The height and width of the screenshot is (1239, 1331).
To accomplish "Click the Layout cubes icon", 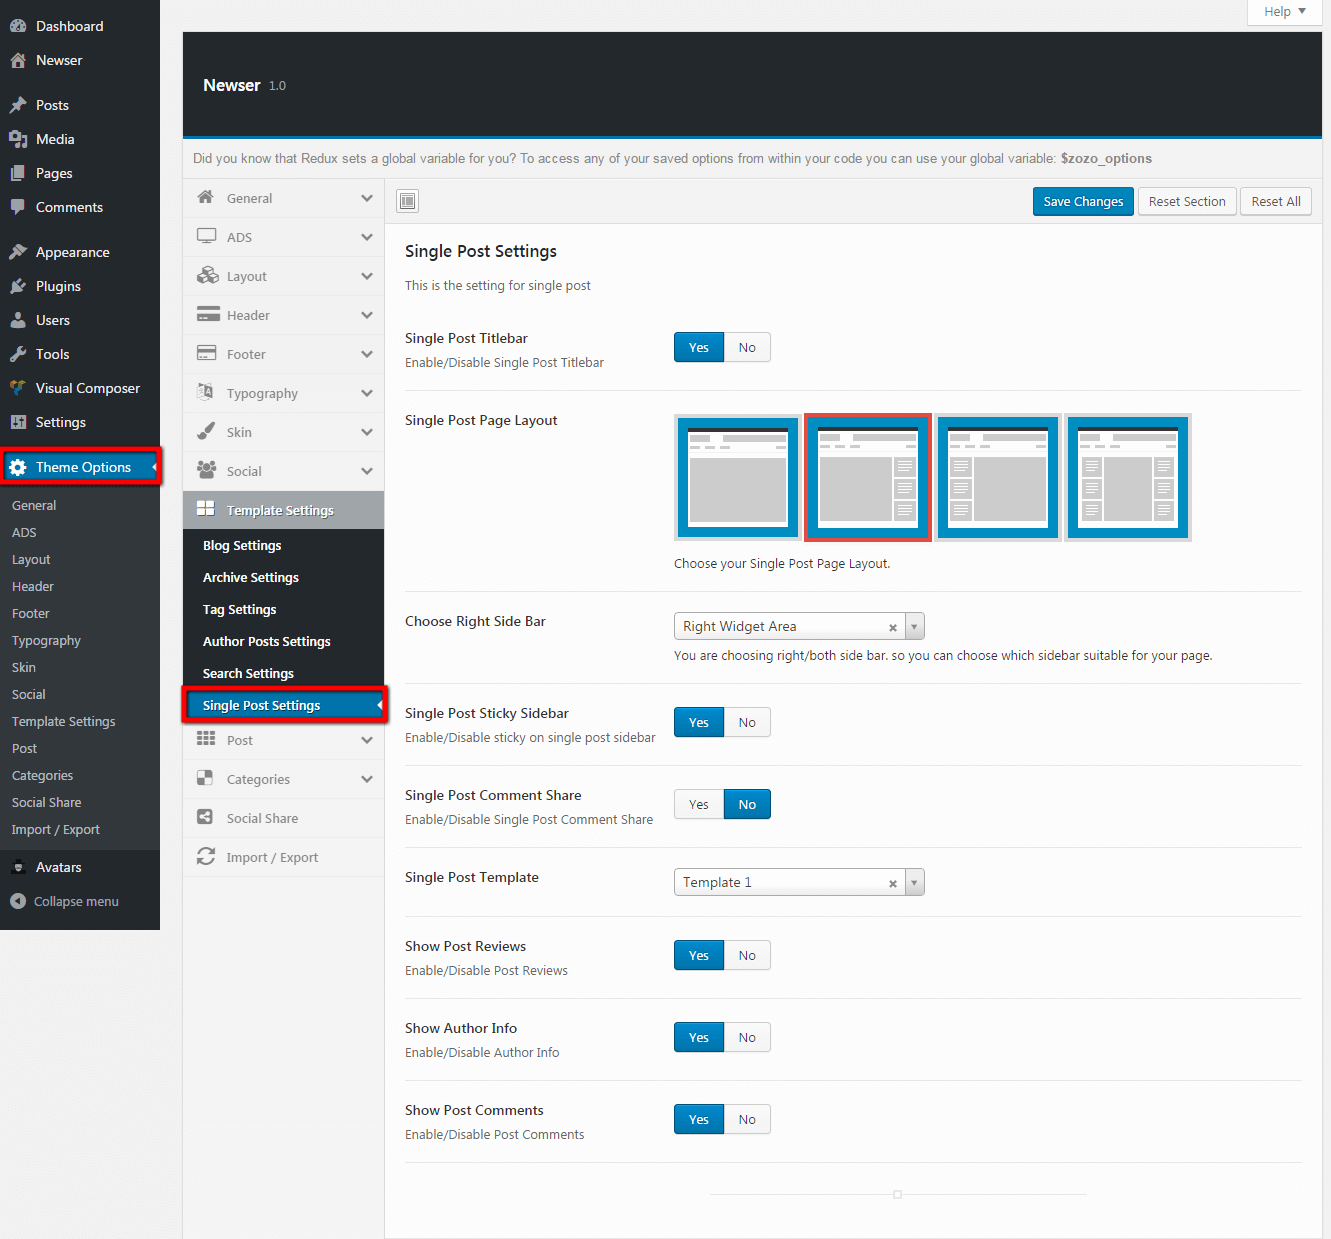I will click(208, 275).
